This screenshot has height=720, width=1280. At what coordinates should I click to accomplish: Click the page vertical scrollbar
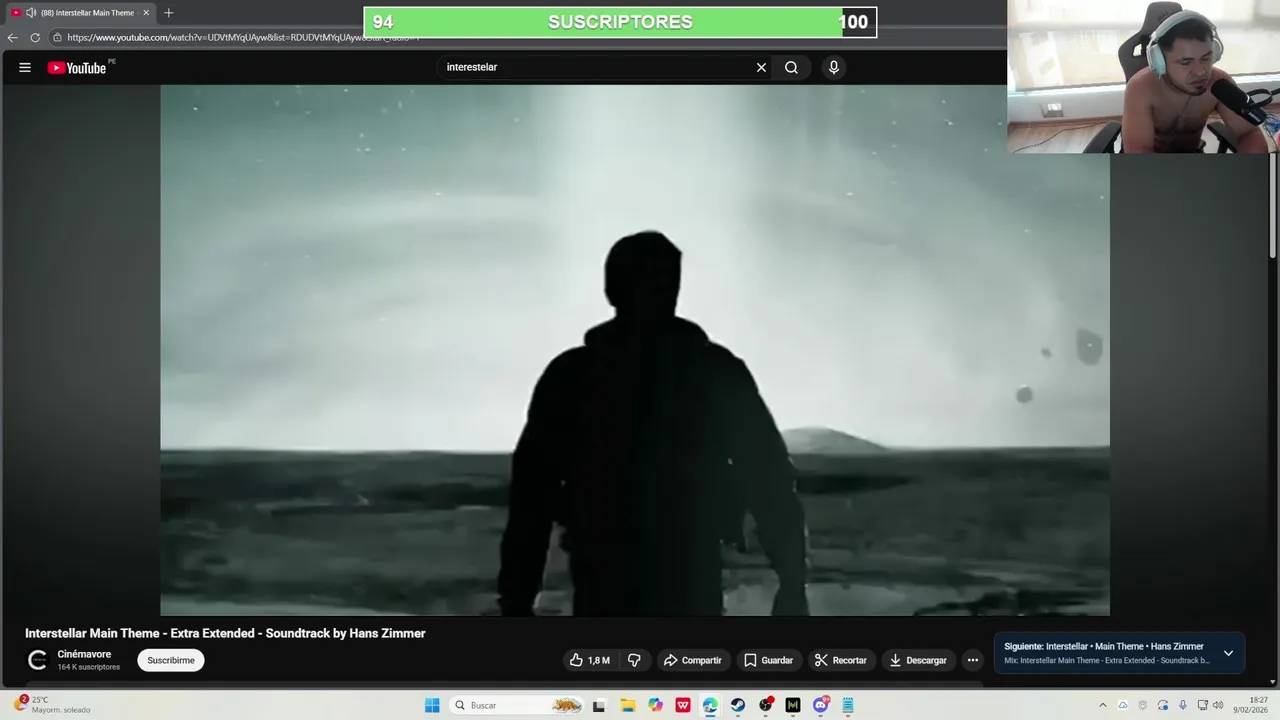[1273, 205]
